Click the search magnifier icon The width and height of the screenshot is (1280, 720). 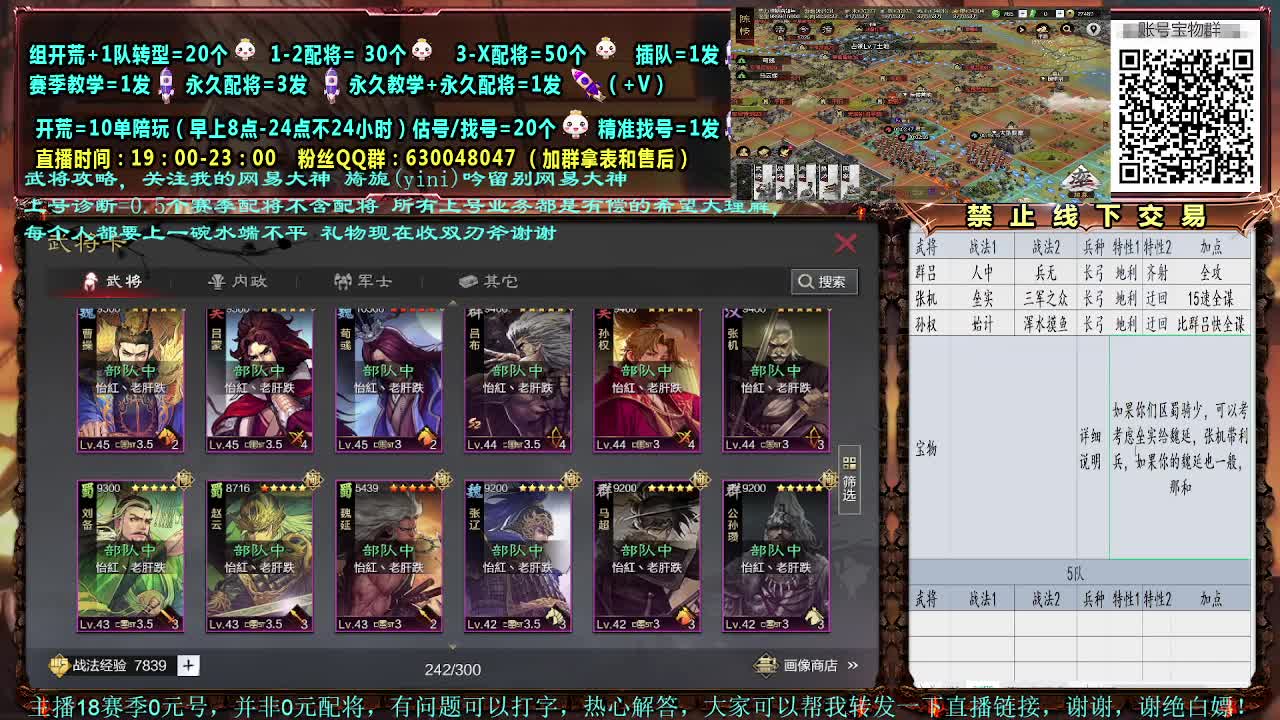(806, 282)
